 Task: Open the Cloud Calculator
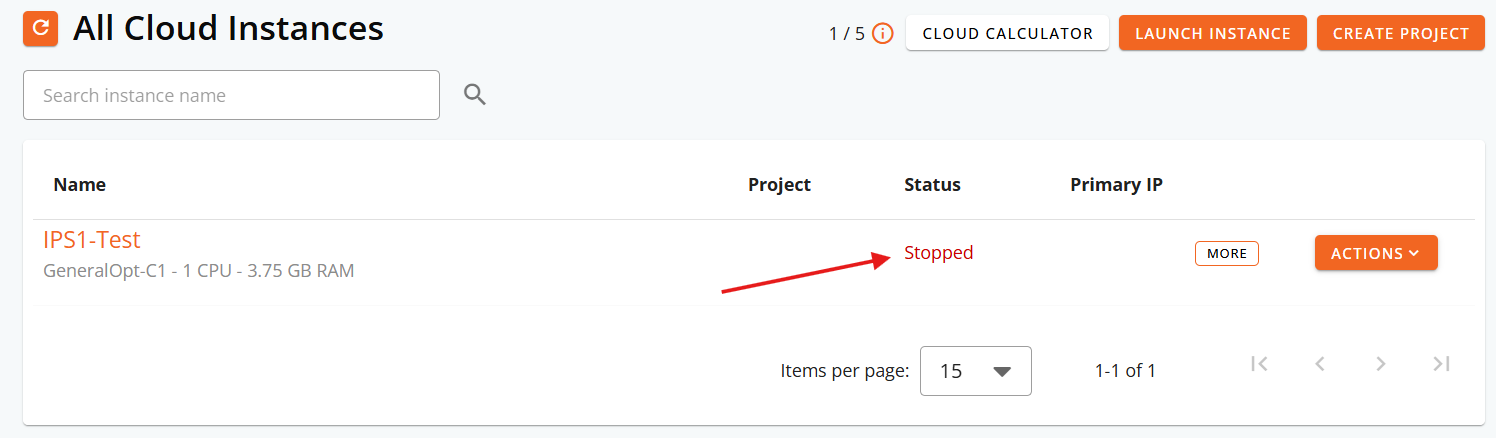pyautogui.click(x=1008, y=33)
